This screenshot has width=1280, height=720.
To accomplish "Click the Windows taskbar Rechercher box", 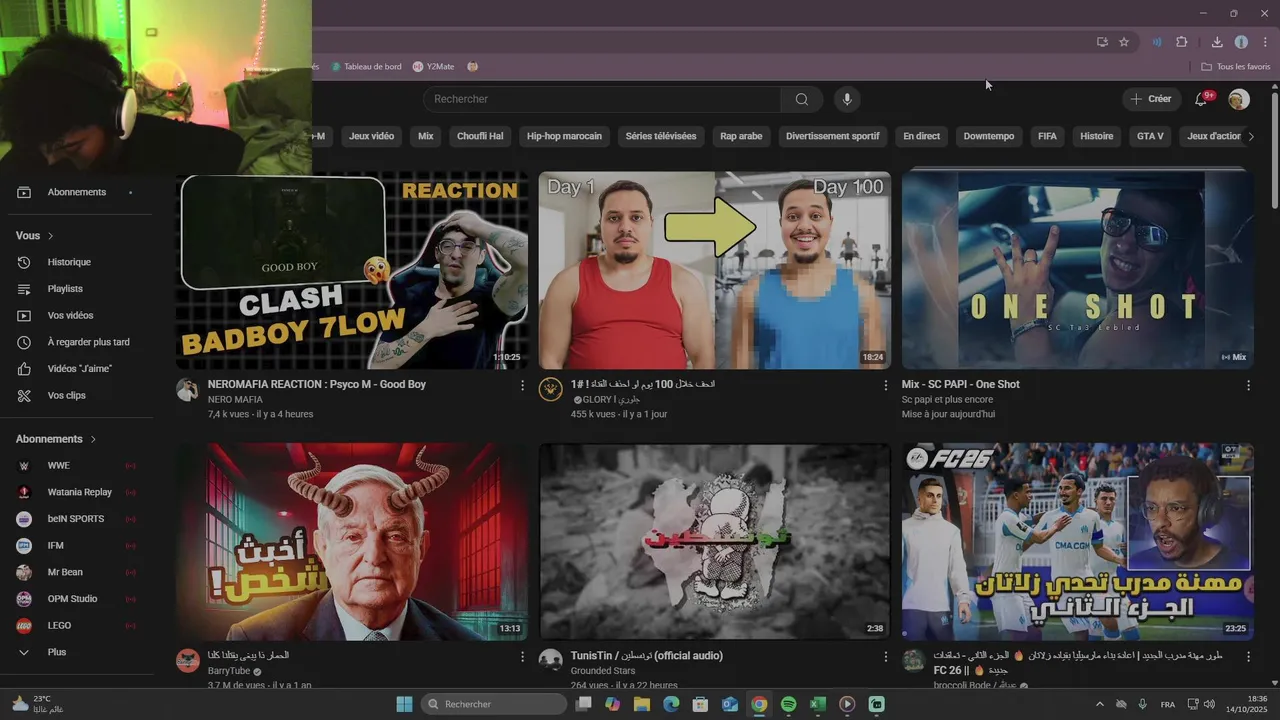I will click(x=494, y=704).
